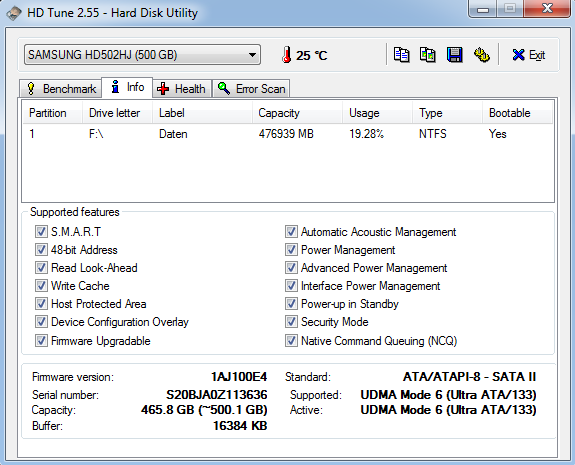Toggle the S.M.A.R.T checkbox
The height and width of the screenshot is (465, 575).
pyautogui.click(x=41, y=232)
